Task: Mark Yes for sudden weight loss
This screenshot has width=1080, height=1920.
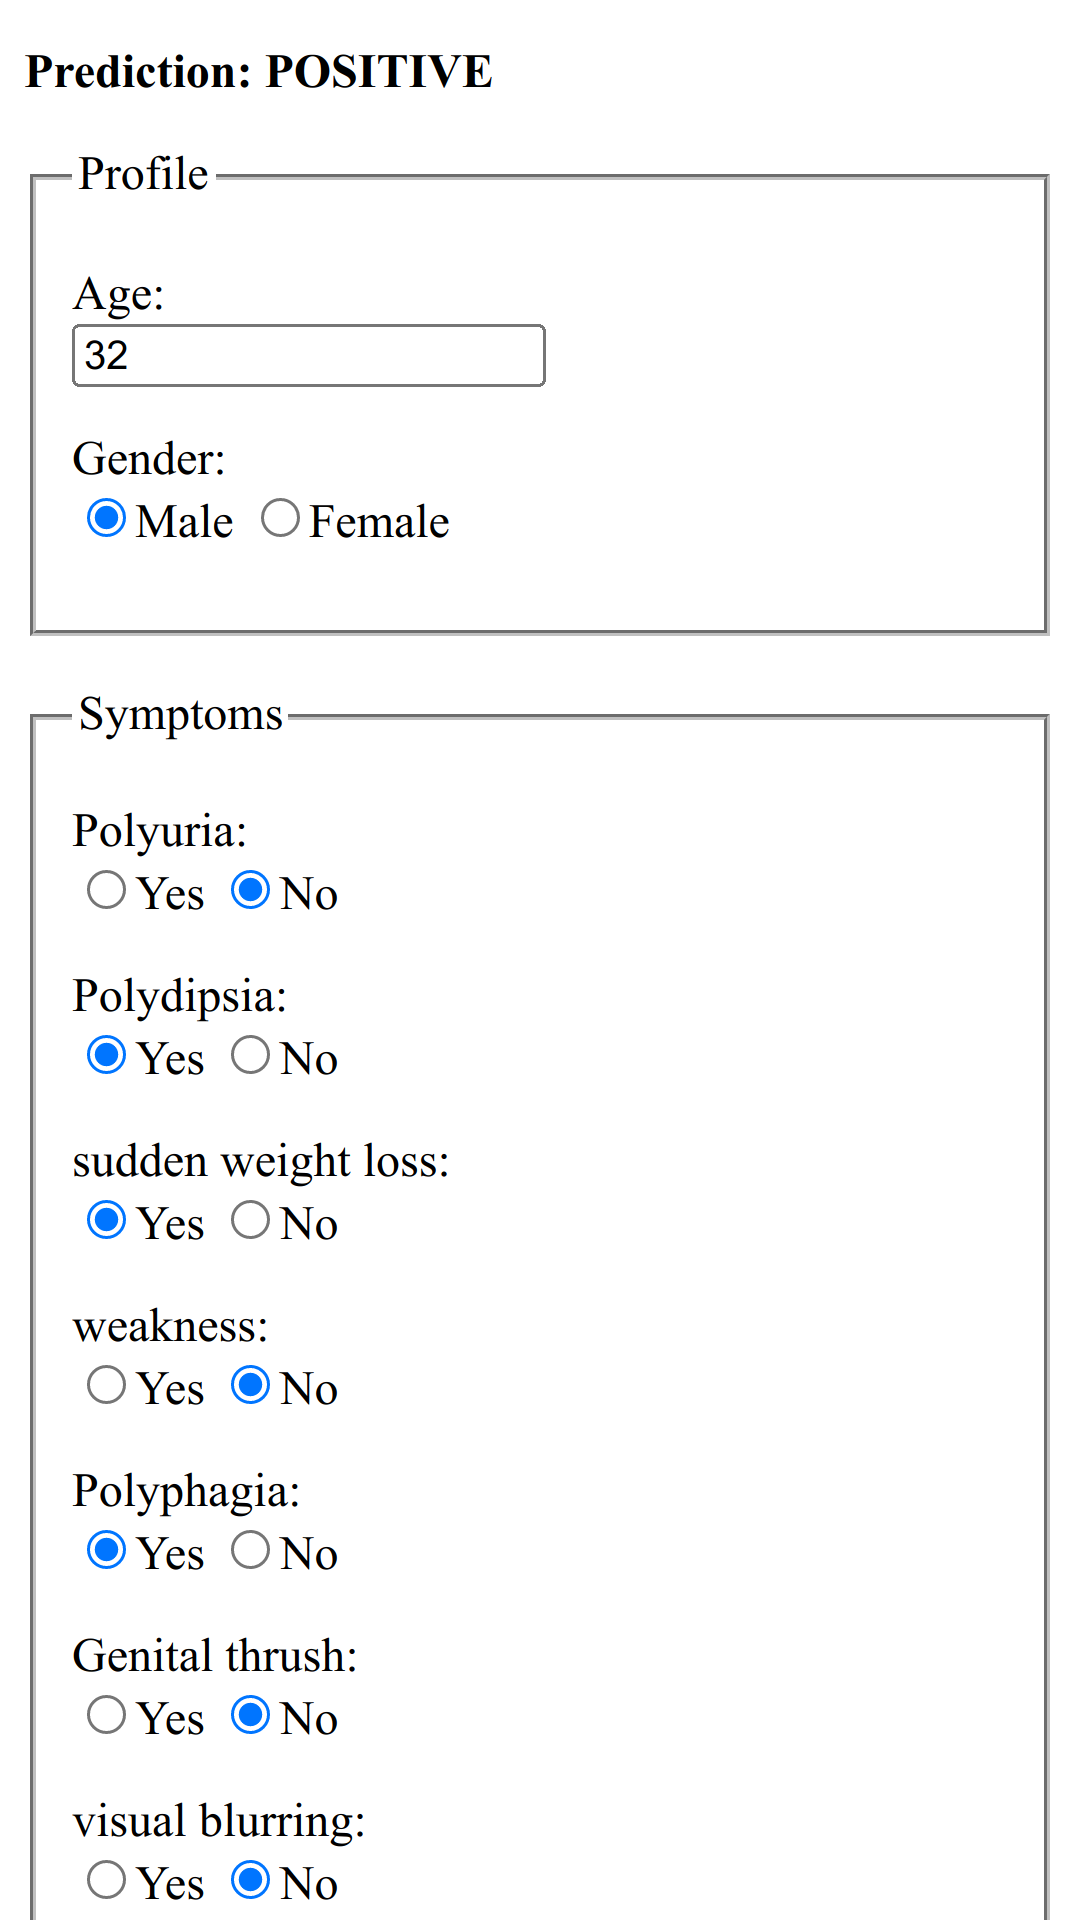Action: coord(107,1220)
